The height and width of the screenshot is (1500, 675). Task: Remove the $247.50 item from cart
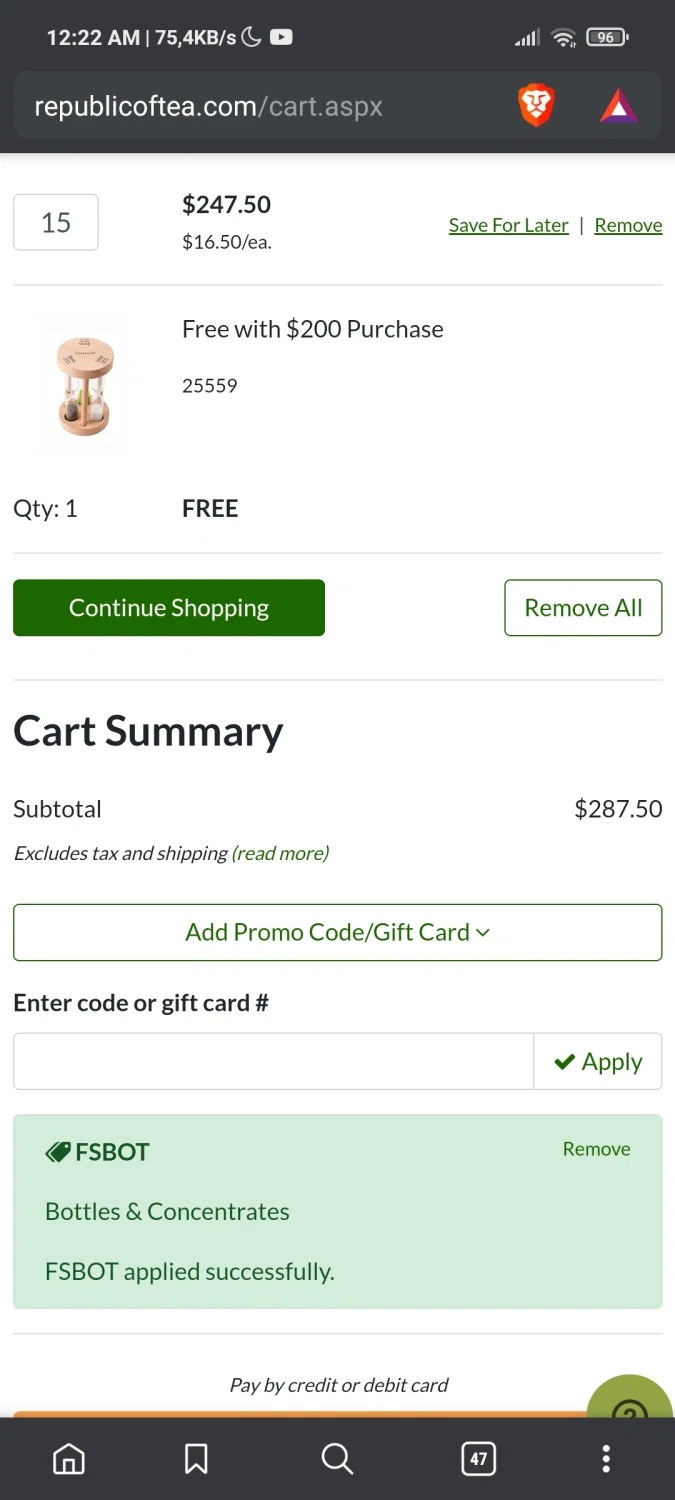coord(628,225)
